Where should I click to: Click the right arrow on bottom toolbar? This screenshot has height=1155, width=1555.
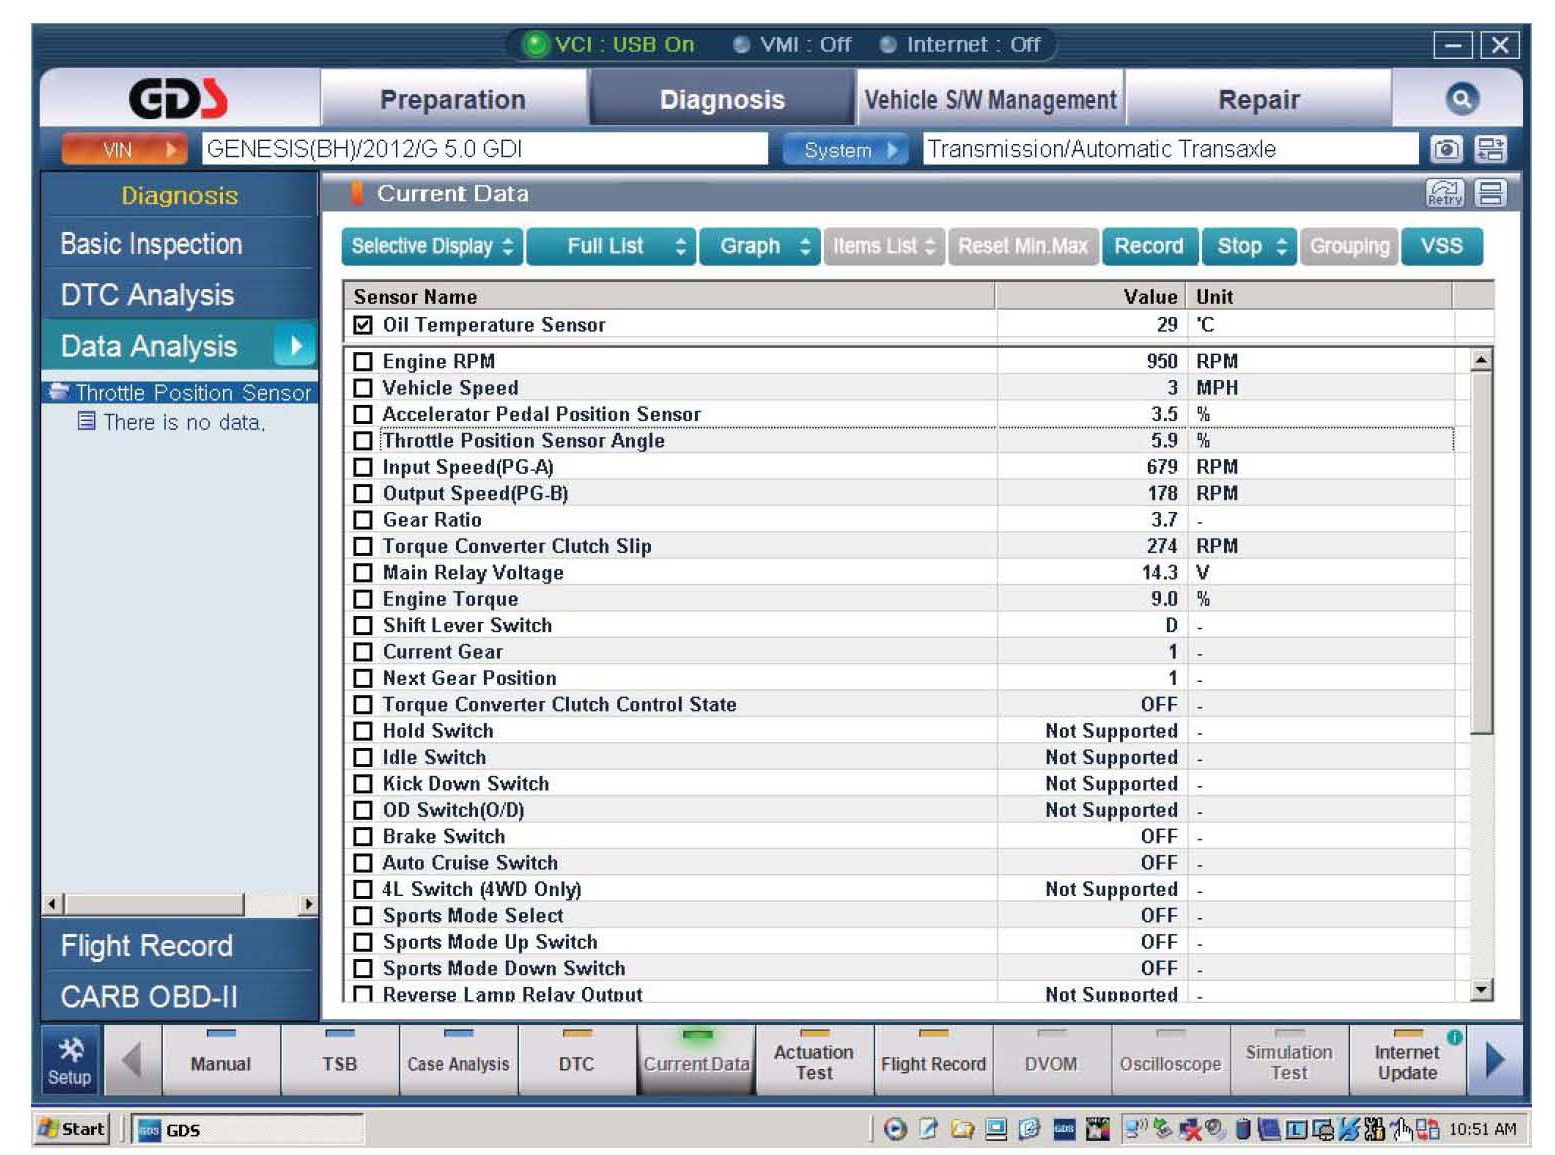pyautogui.click(x=1495, y=1061)
